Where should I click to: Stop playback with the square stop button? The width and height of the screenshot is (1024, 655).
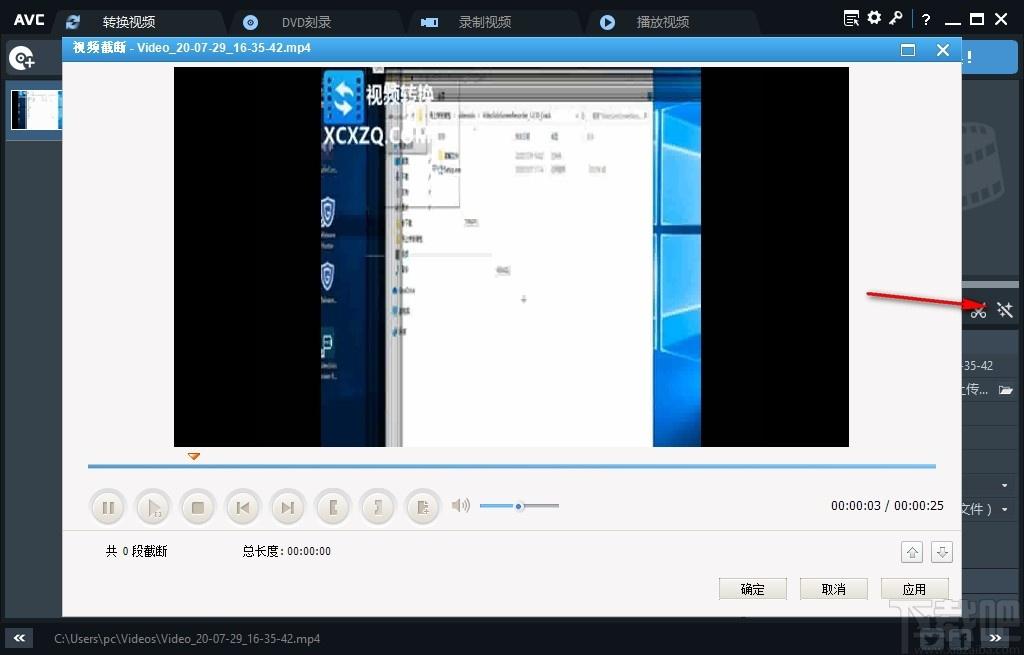coord(198,507)
